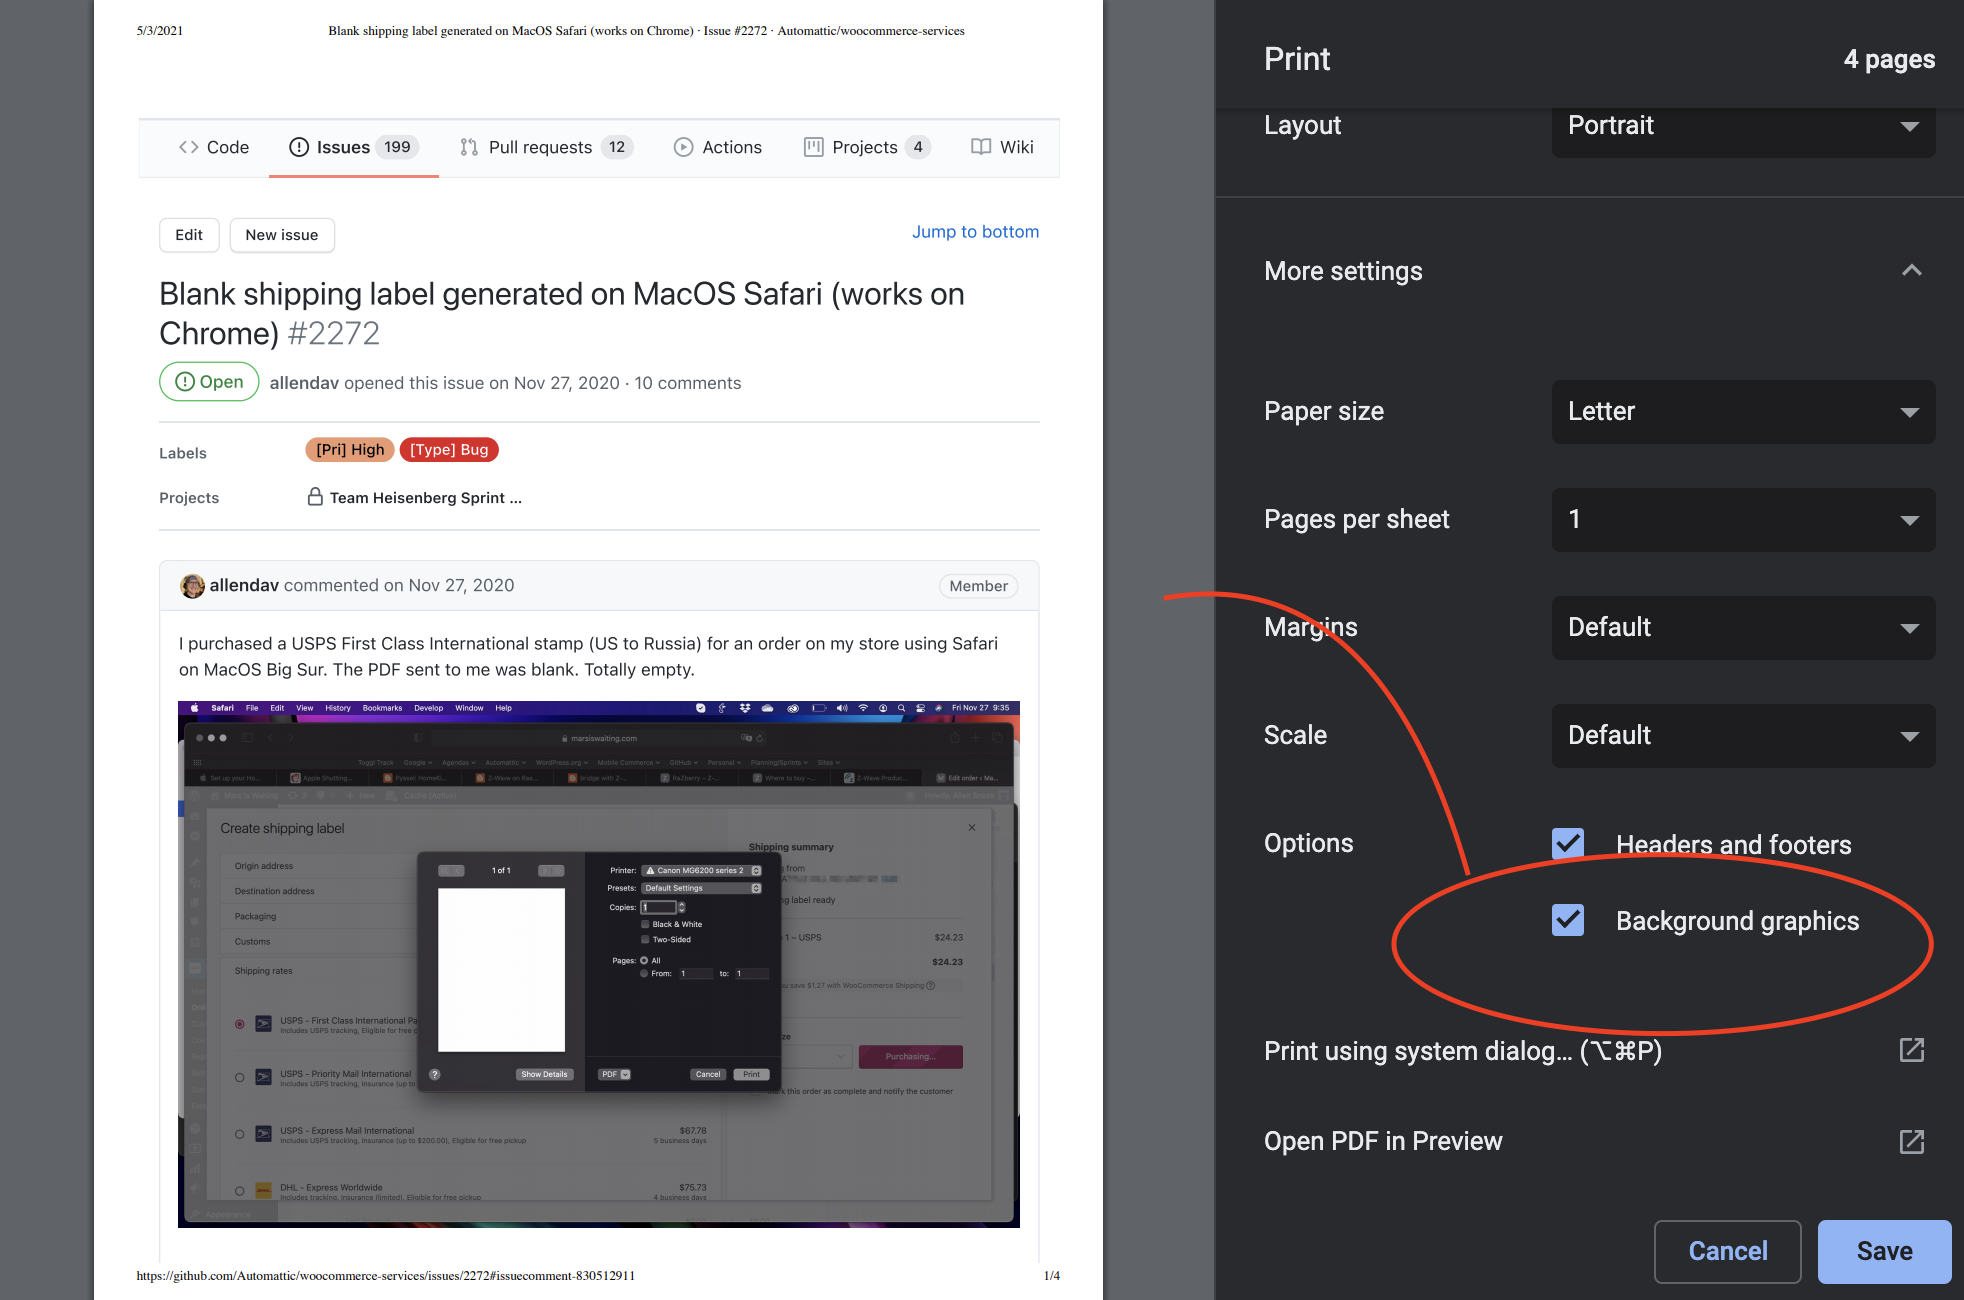
Task: Click the "4 pages" page count text
Action: (x=1889, y=60)
